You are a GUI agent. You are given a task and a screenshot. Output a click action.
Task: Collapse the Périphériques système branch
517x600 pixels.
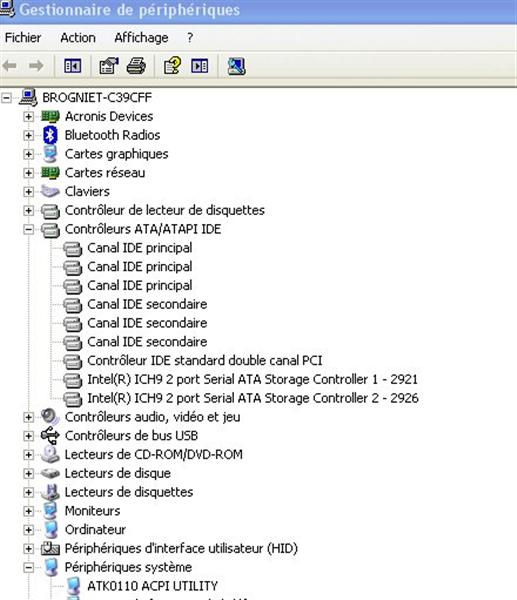coord(28,567)
